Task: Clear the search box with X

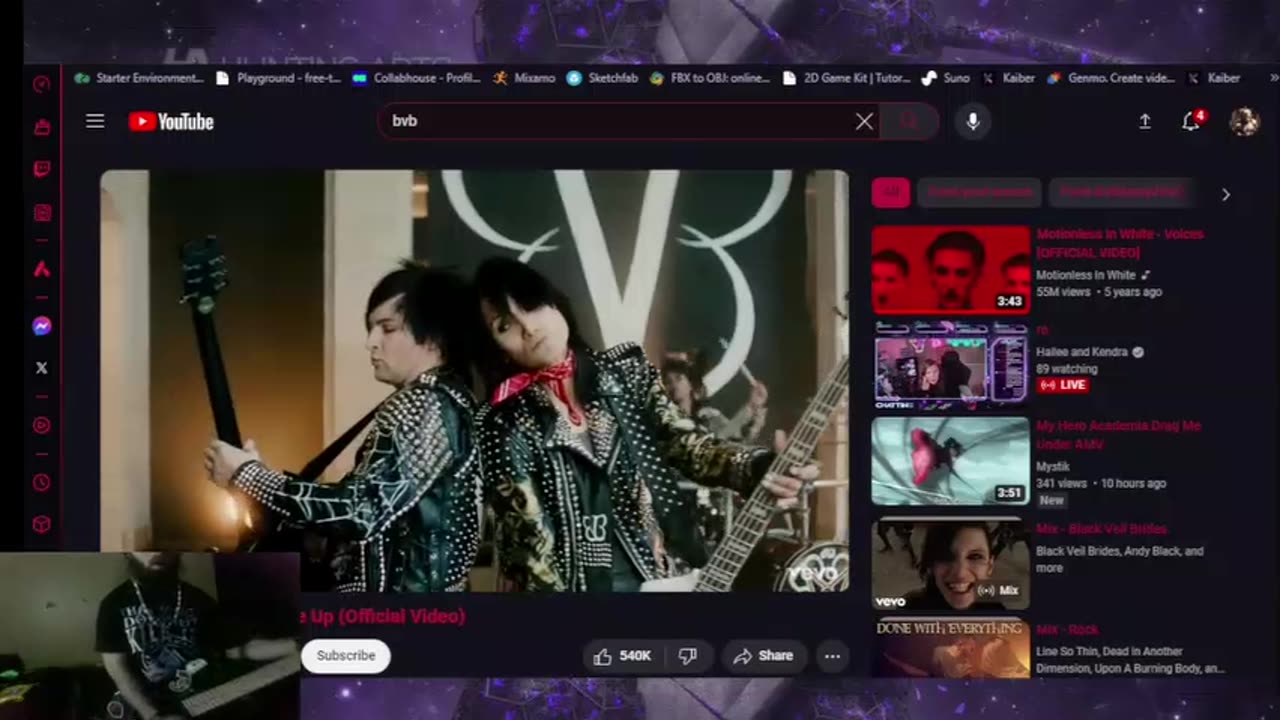Action: coord(864,121)
